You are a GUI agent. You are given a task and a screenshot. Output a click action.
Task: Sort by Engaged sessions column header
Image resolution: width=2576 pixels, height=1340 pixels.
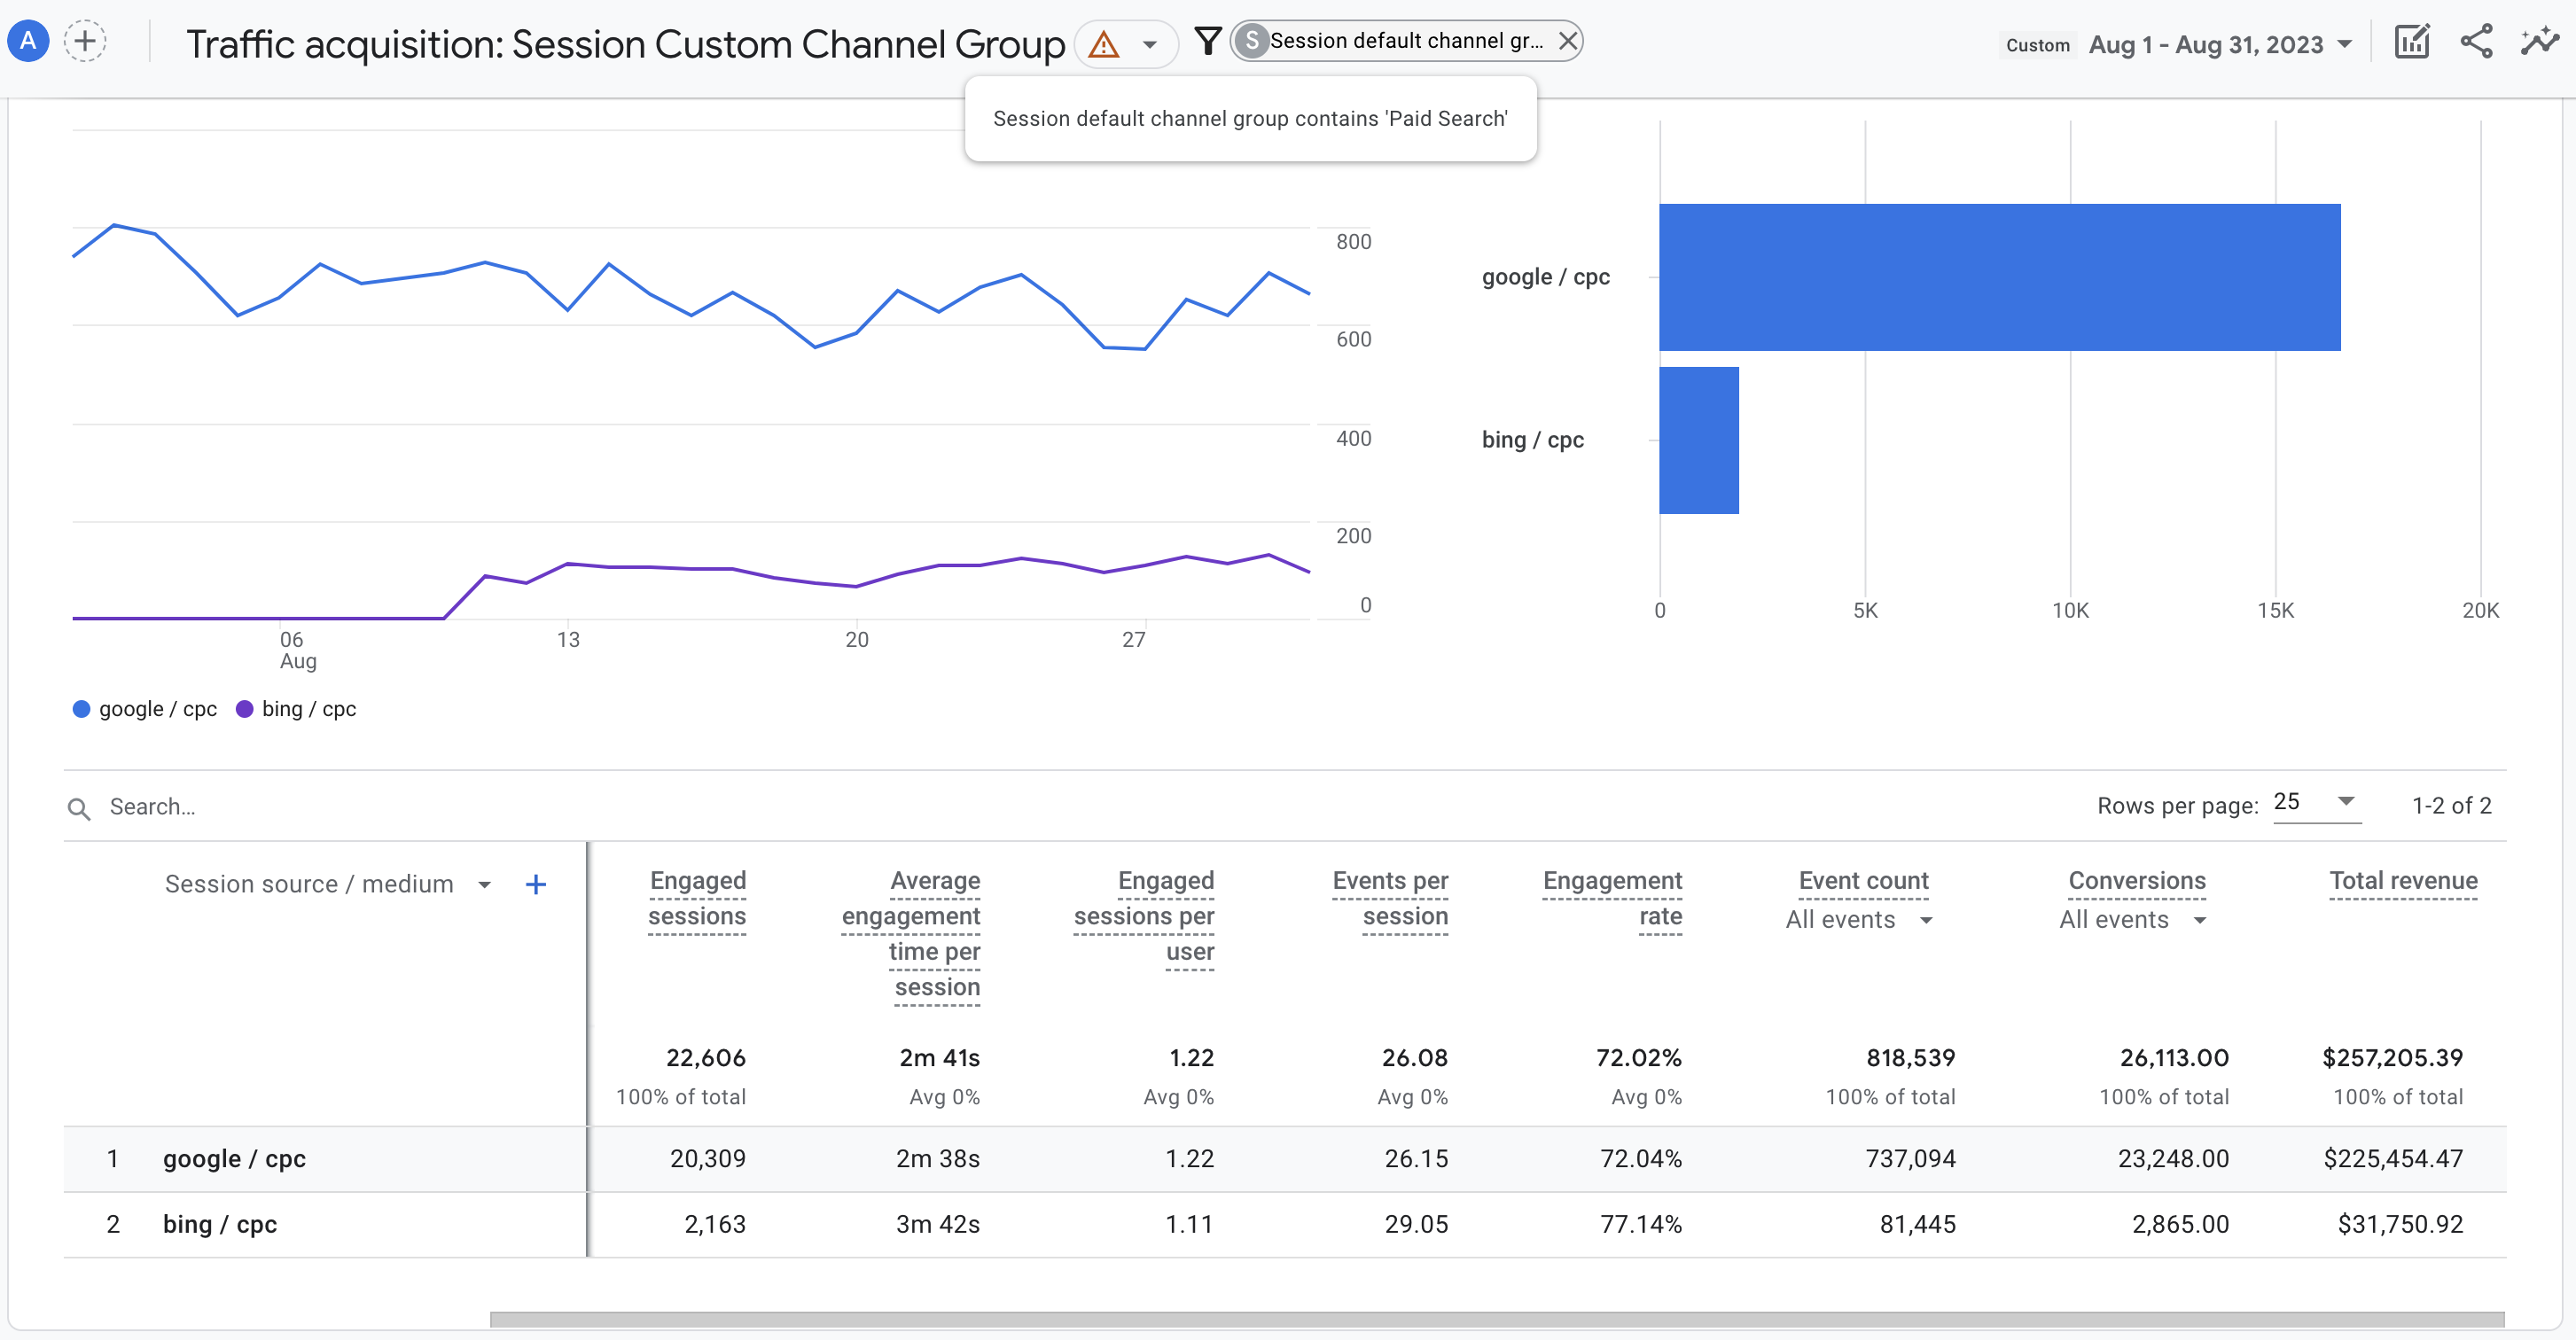[x=697, y=898]
